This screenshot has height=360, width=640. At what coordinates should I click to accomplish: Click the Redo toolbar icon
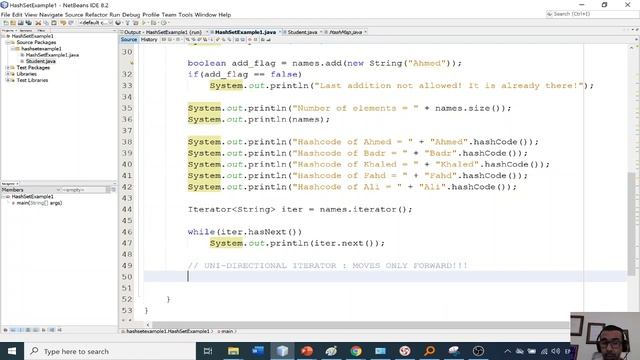pyautogui.click(x=71, y=23)
